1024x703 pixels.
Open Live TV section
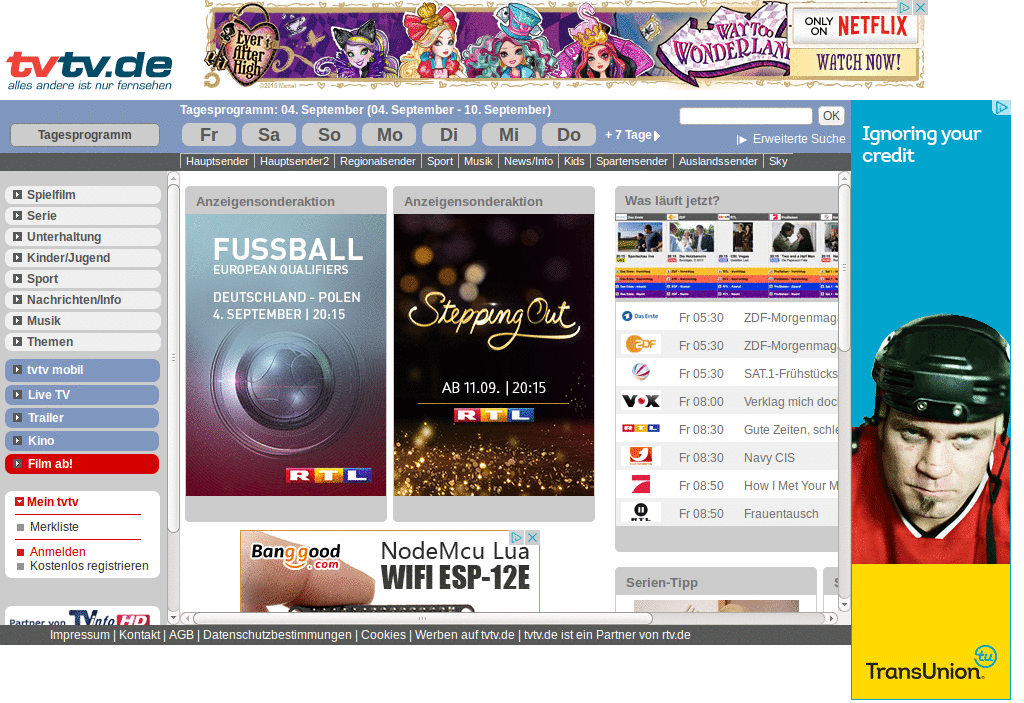tap(82, 395)
